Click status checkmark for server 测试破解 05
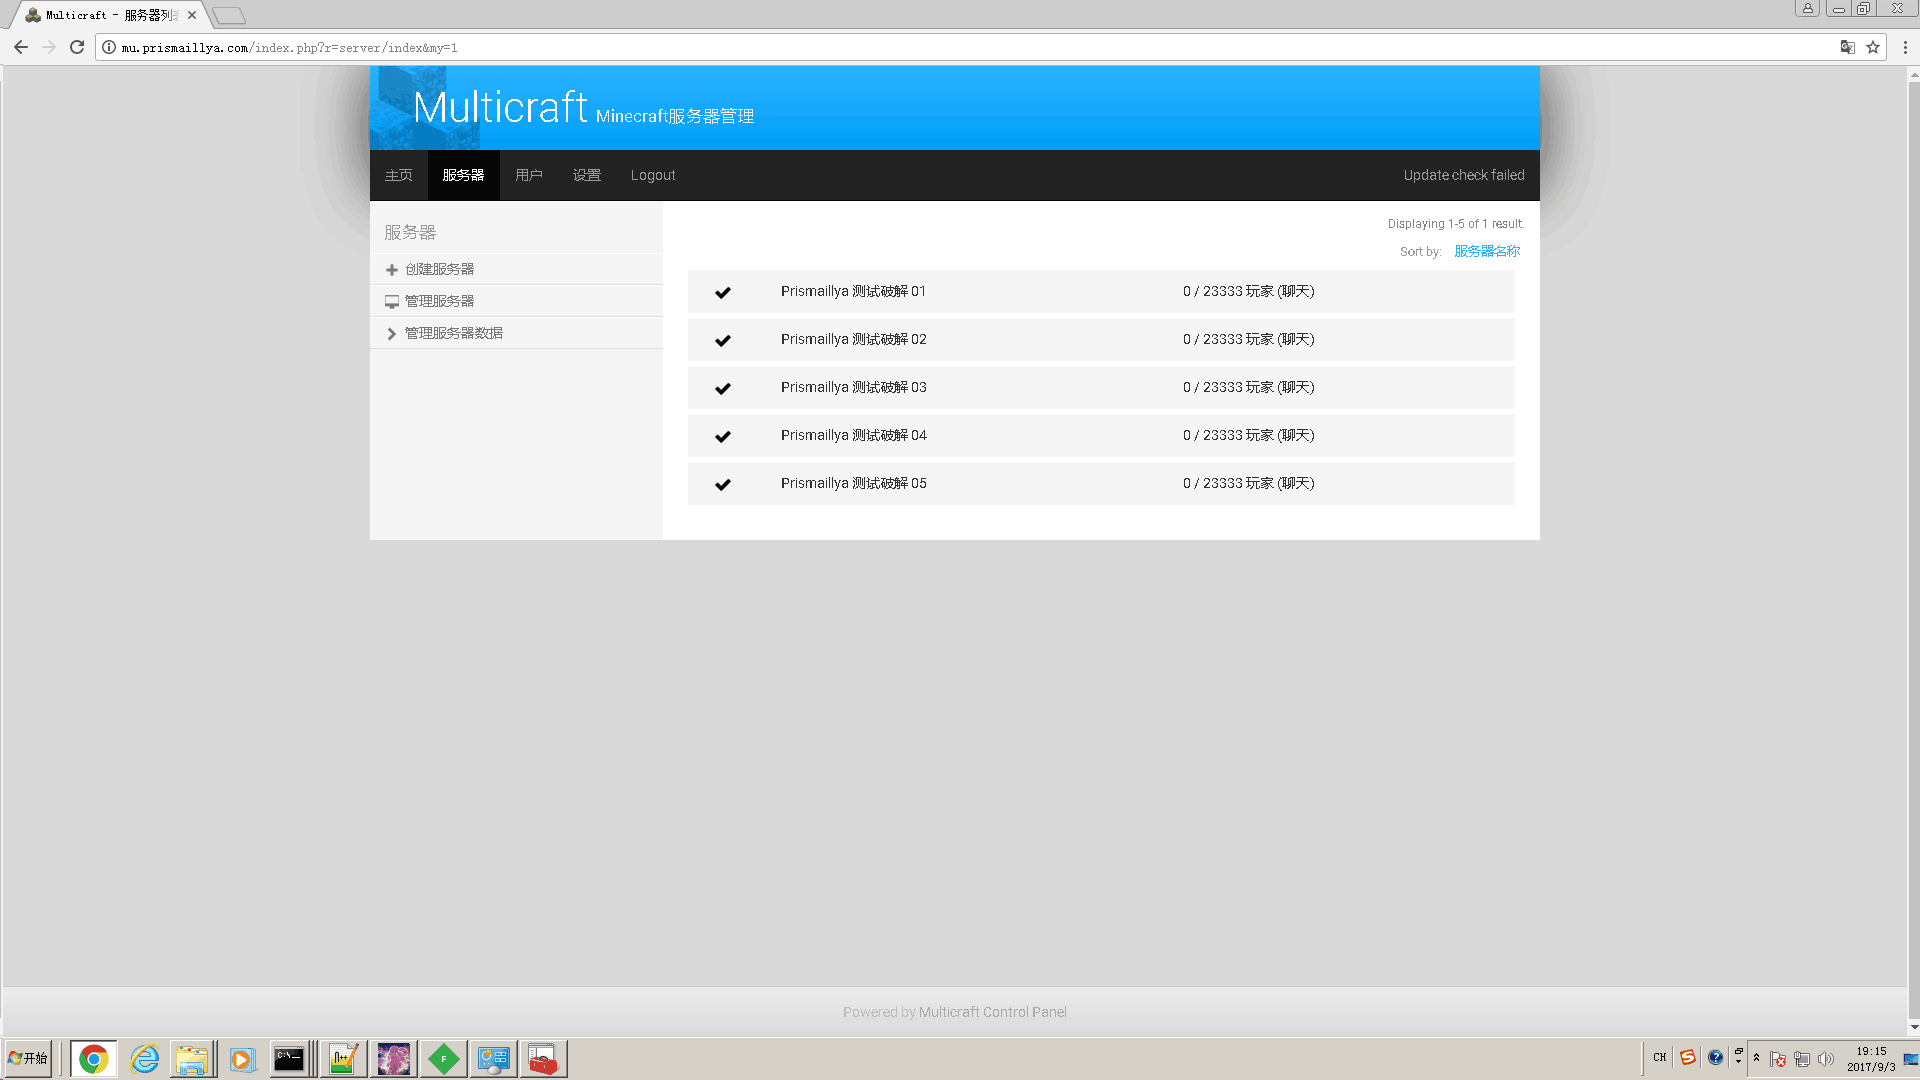 [723, 484]
